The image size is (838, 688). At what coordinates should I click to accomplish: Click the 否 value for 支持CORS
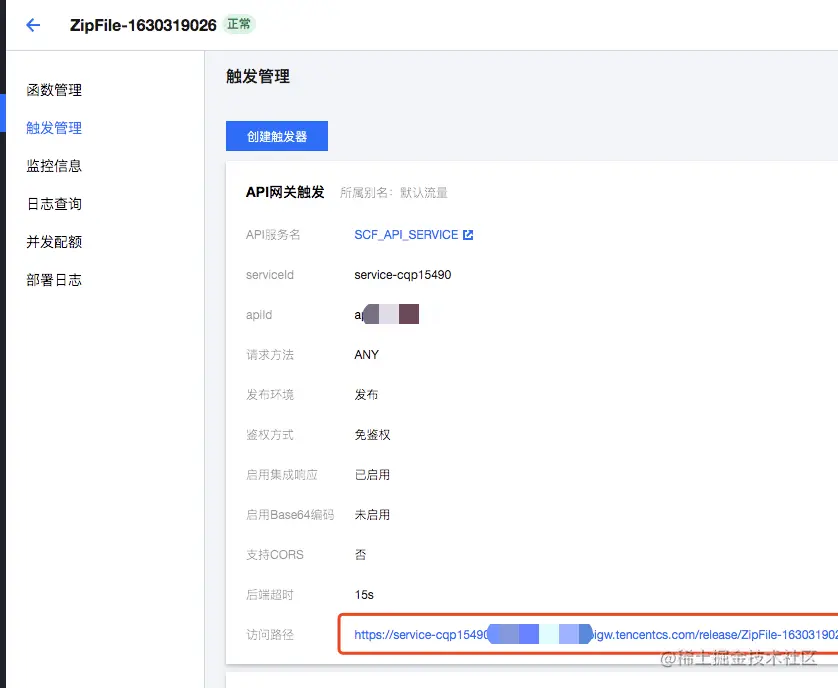click(x=361, y=555)
